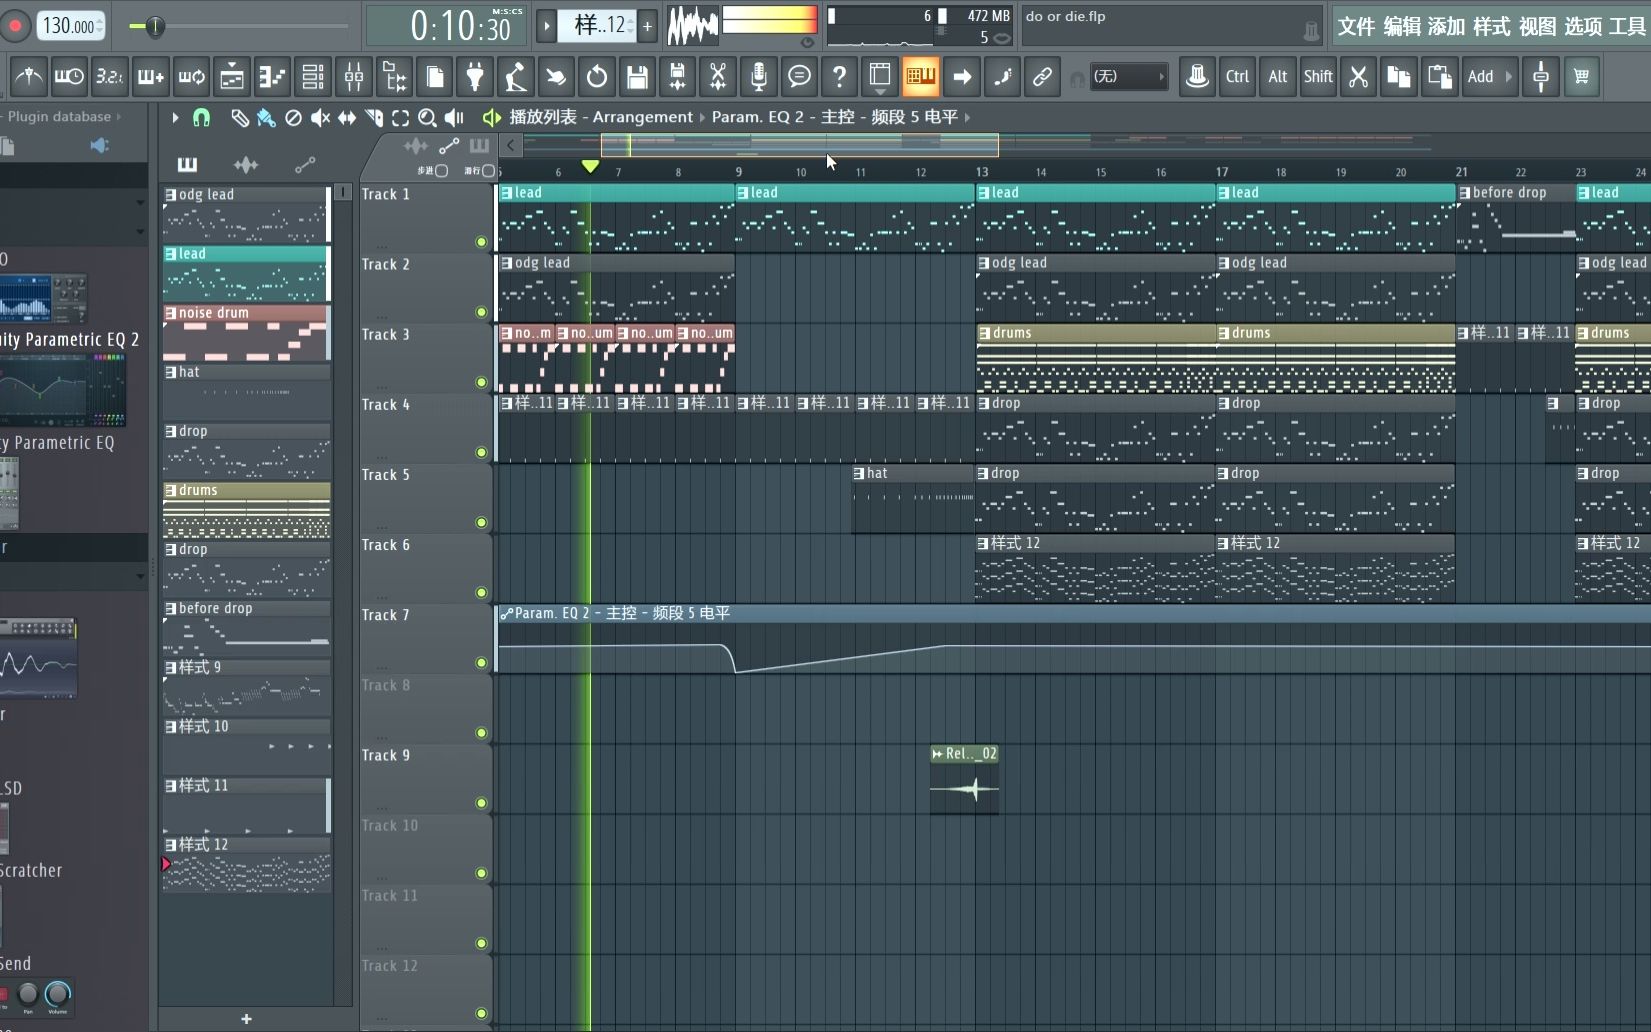Open the metronome tool icon
The height and width of the screenshot is (1032, 1651).
pos(28,76)
